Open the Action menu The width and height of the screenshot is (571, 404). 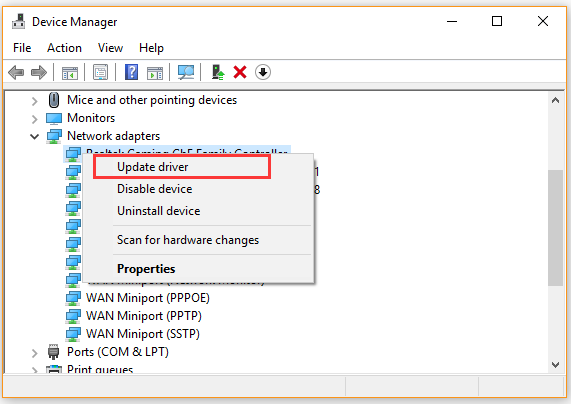click(x=64, y=48)
